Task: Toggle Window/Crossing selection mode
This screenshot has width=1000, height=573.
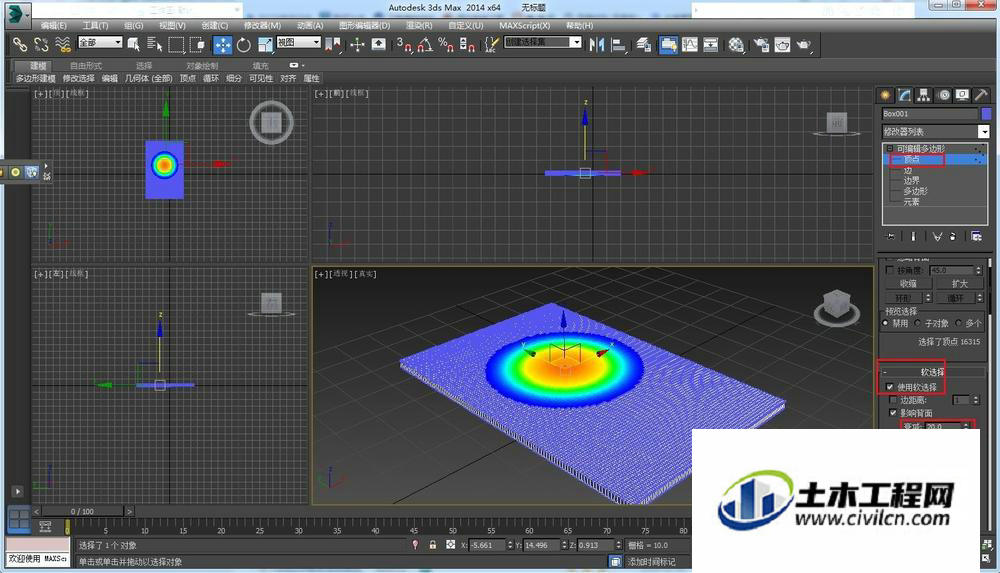Action: point(197,44)
